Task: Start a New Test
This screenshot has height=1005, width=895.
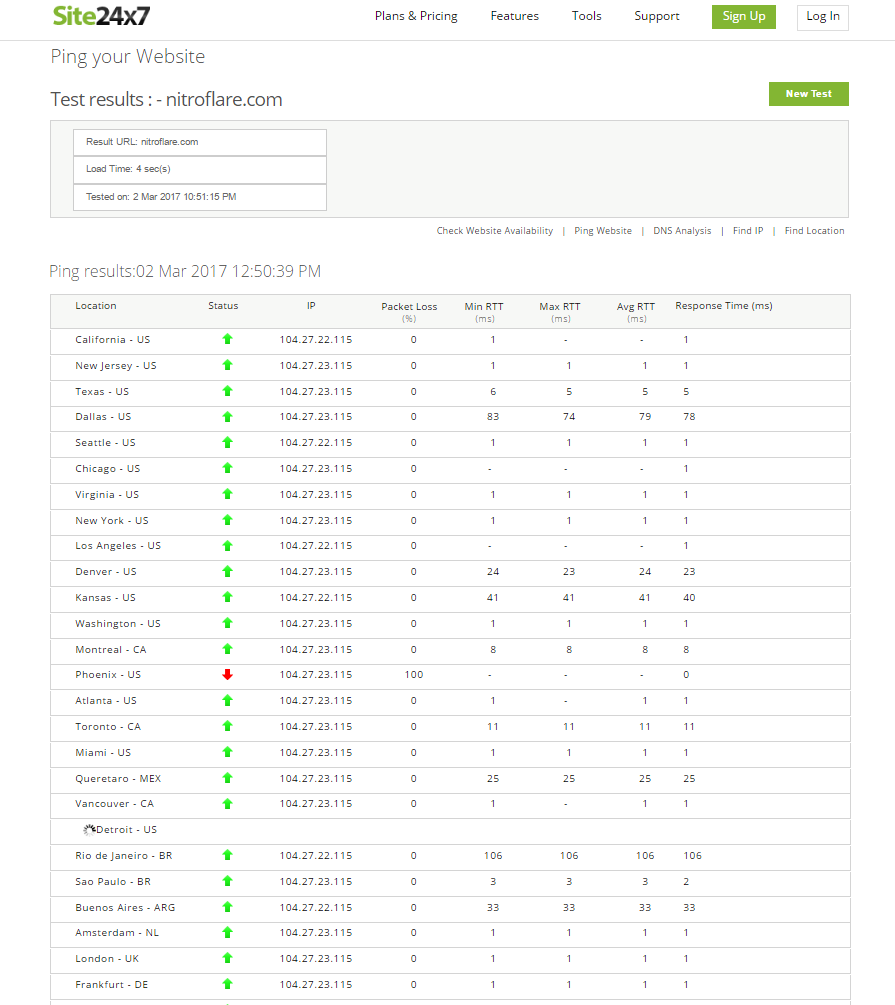Action: coord(808,94)
